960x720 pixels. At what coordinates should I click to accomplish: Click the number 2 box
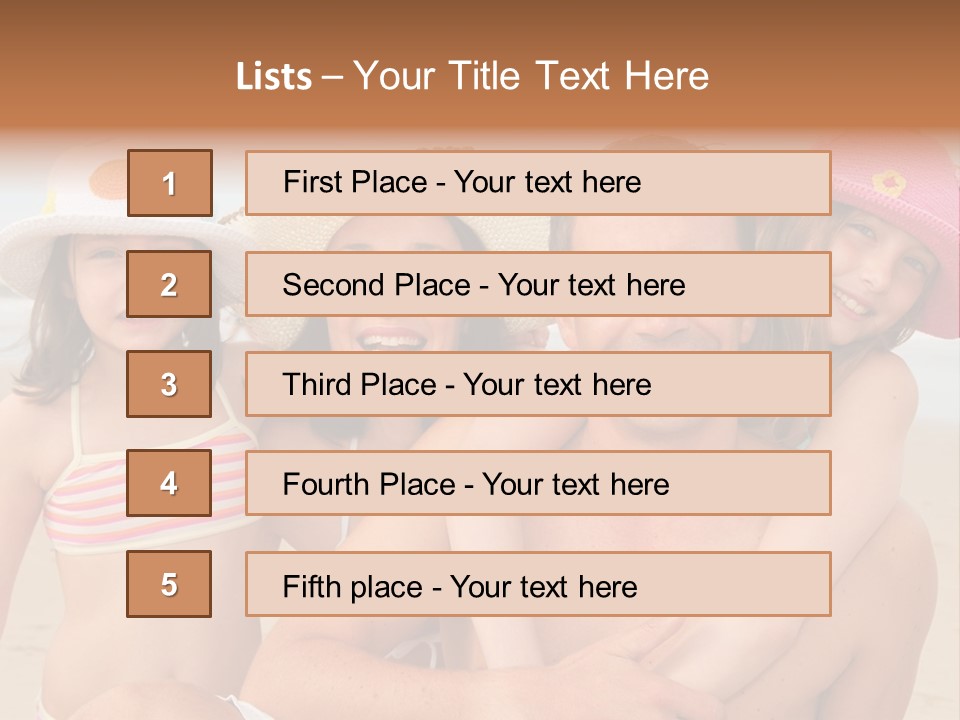click(169, 284)
